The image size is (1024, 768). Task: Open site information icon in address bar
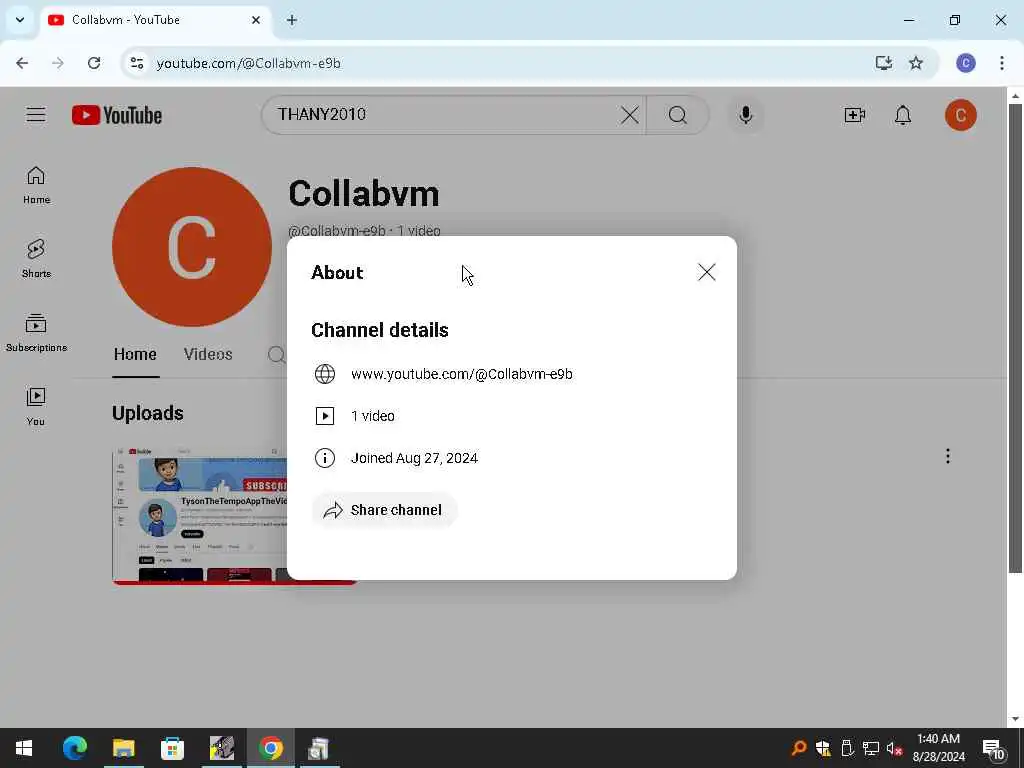tap(136, 63)
